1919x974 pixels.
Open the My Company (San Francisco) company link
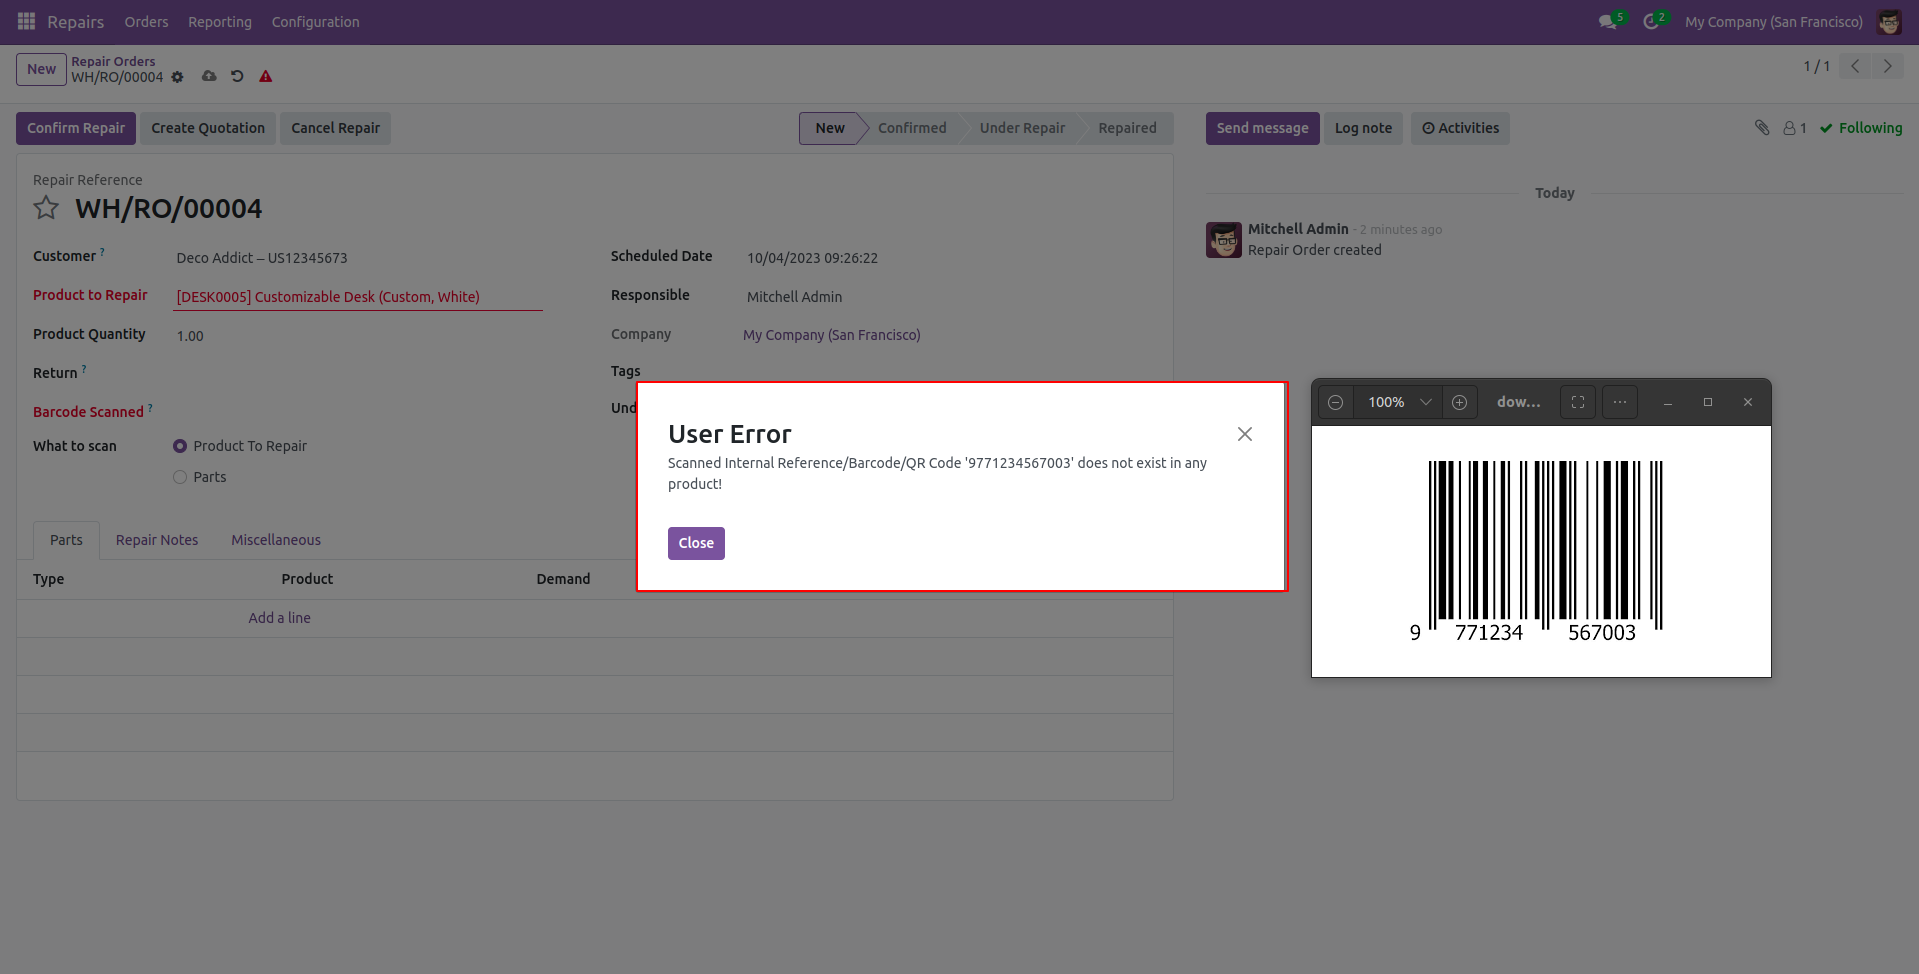(x=831, y=335)
